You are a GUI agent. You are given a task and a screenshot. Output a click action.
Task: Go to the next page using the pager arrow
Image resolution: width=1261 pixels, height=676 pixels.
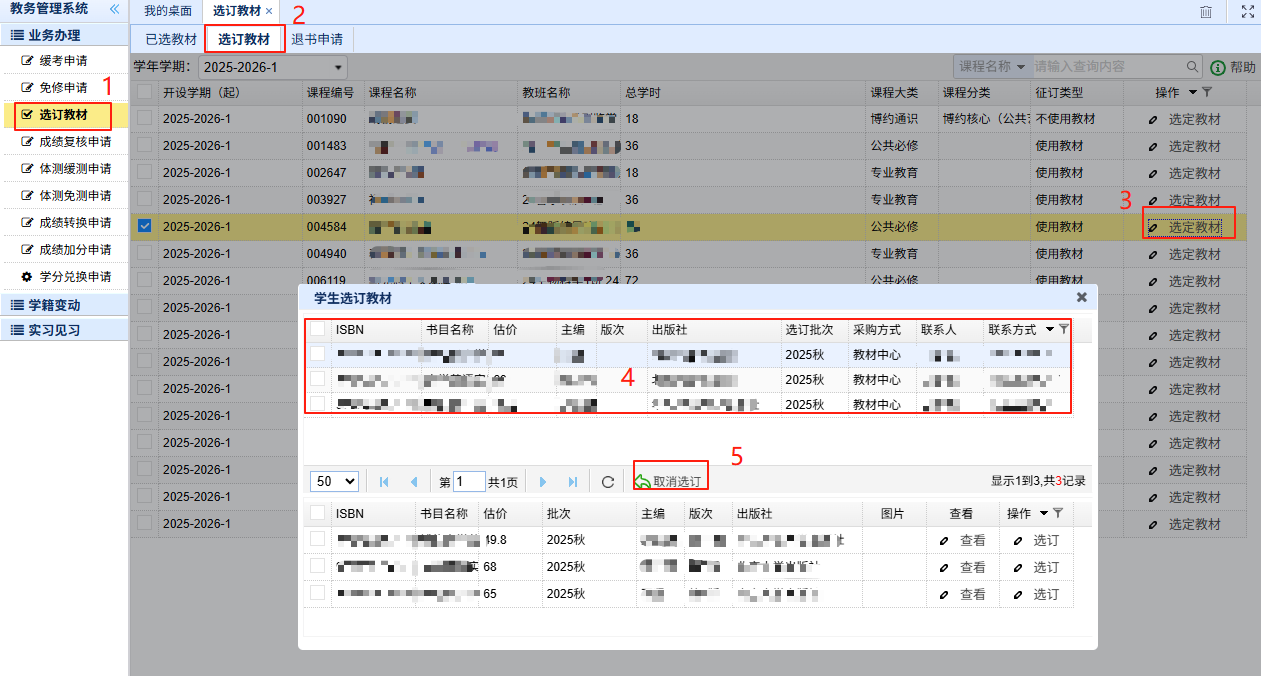544,482
